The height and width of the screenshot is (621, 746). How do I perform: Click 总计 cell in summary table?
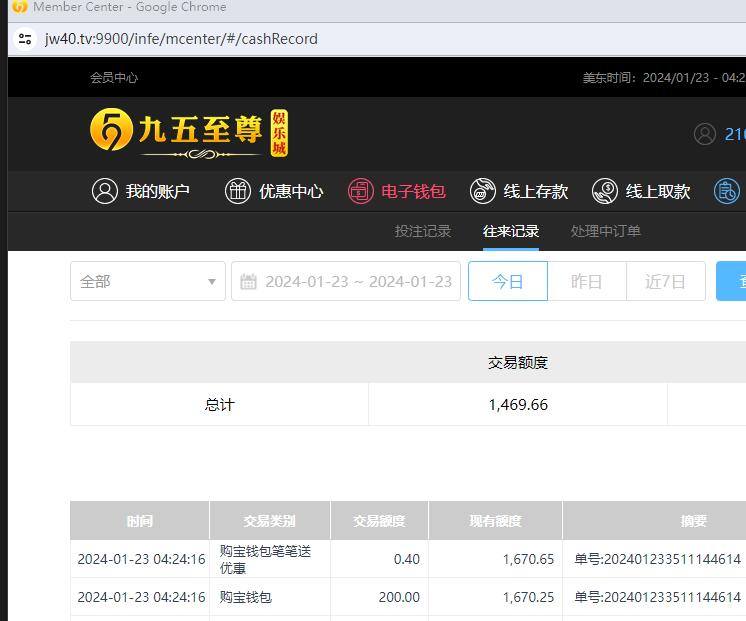point(219,404)
